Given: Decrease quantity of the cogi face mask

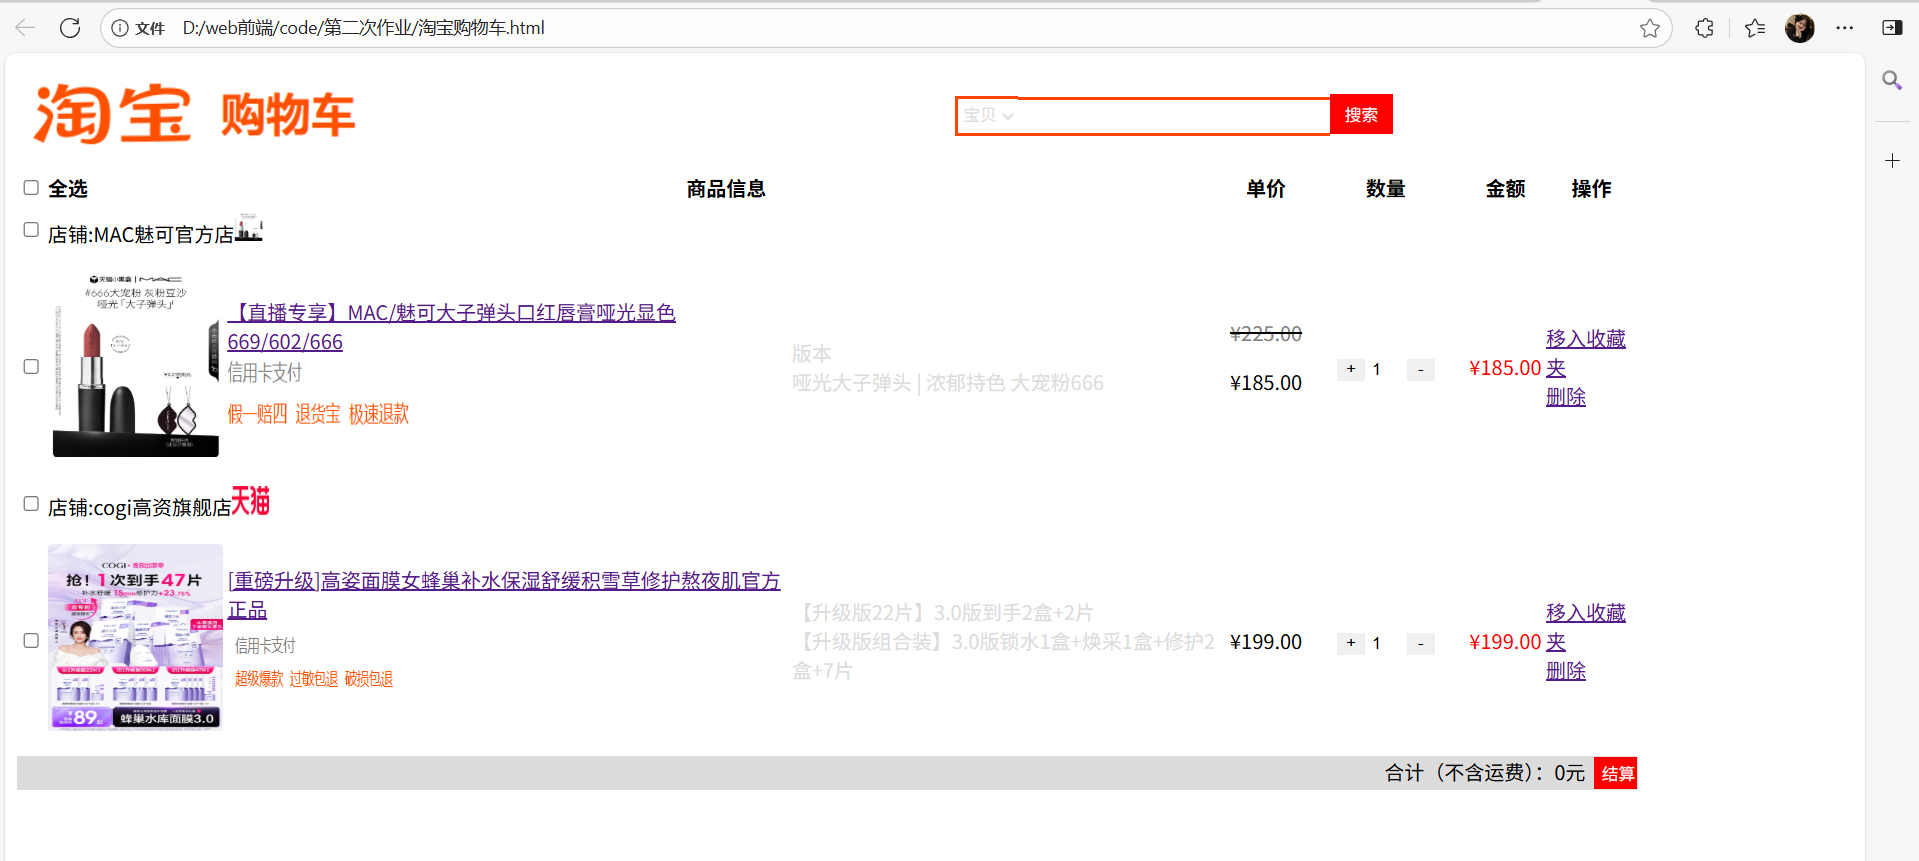Looking at the screenshot, I should click(1421, 644).
